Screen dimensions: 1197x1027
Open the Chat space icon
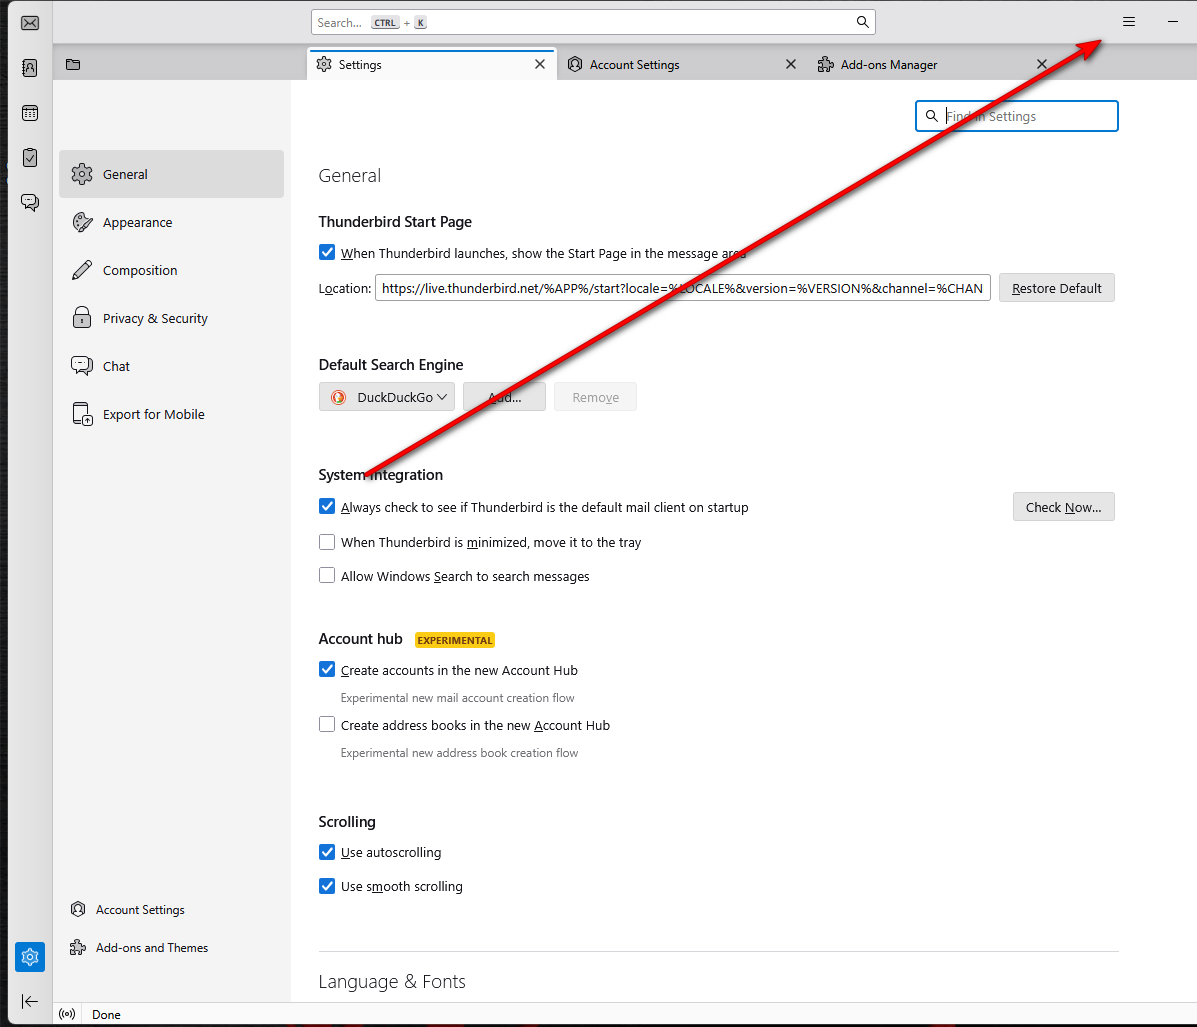[30, 202]
